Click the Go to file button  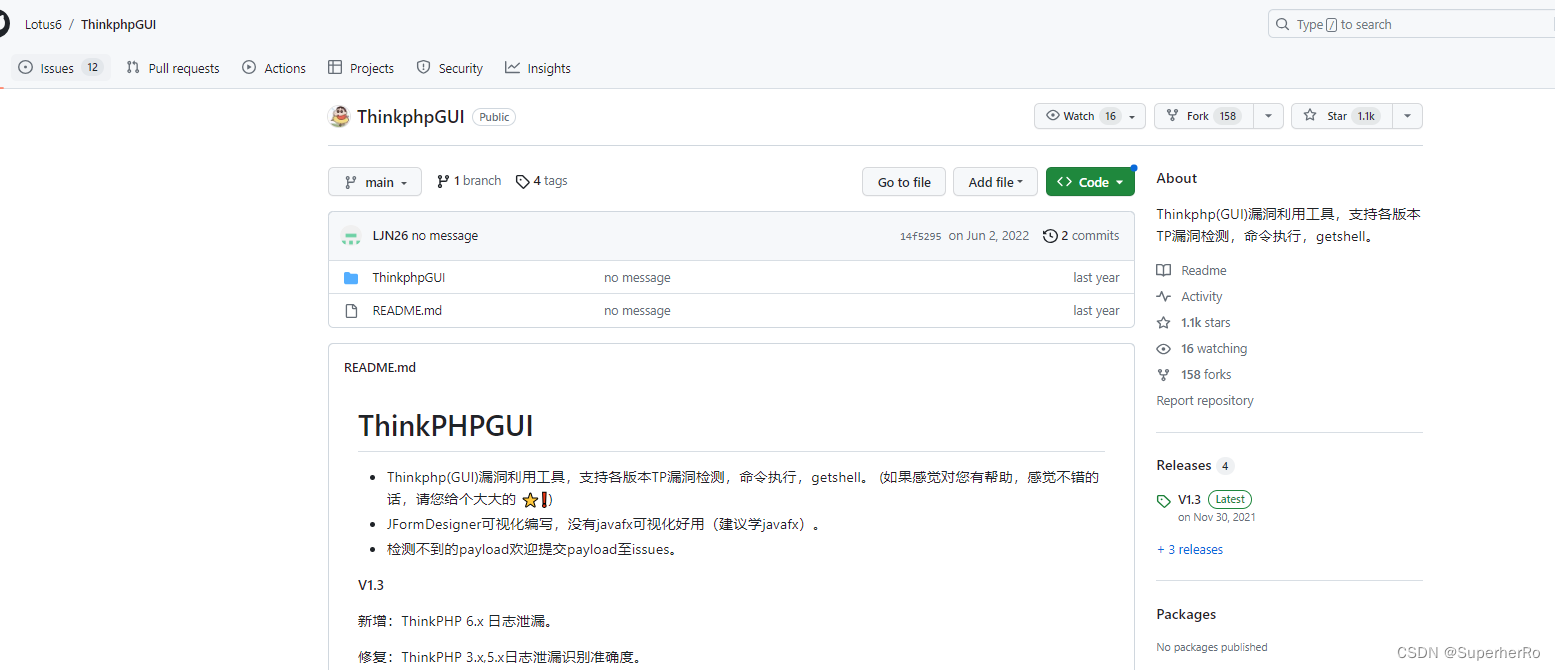coord(903,181)
